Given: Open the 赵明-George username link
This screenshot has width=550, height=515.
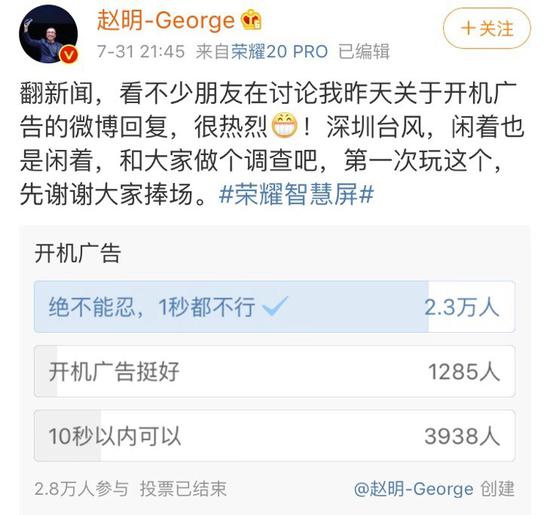Looking at the screenshot, I should coord(166,20).
